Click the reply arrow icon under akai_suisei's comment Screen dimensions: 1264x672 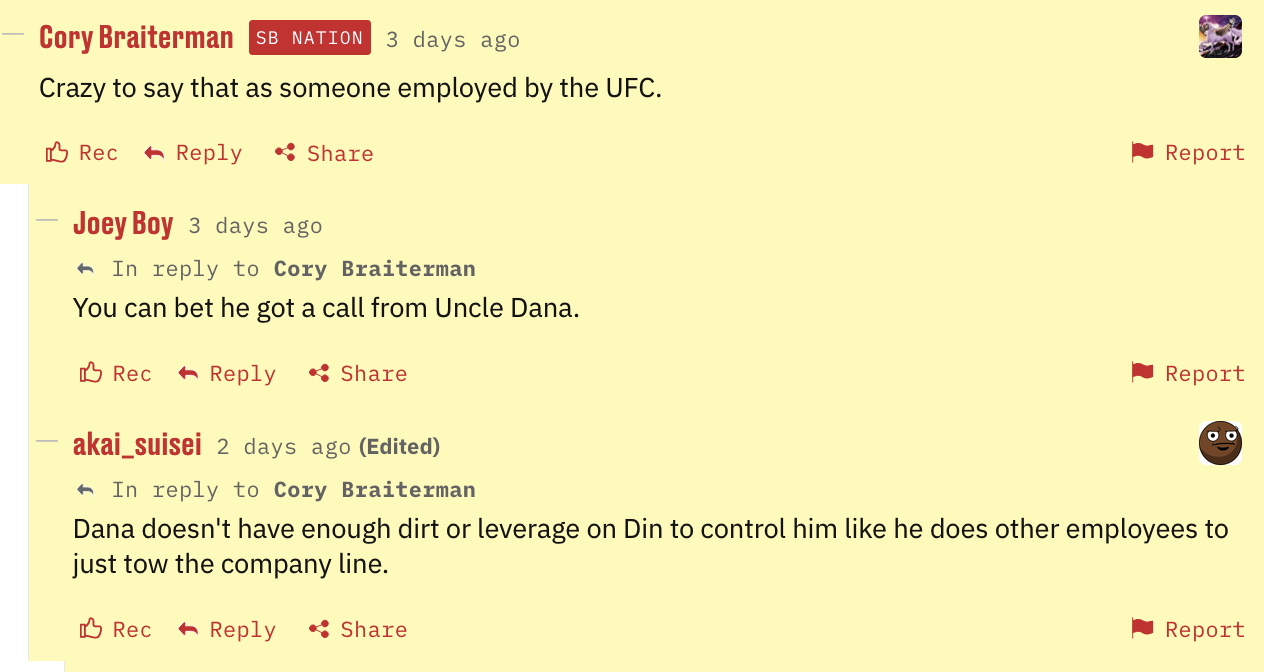pos(188,630)
